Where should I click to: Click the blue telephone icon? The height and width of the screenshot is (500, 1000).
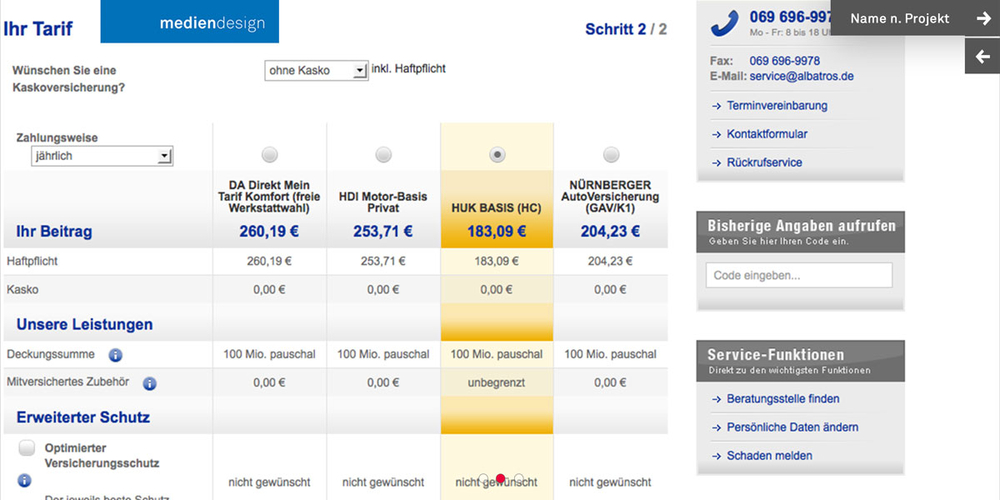click(x=724, y=24)
